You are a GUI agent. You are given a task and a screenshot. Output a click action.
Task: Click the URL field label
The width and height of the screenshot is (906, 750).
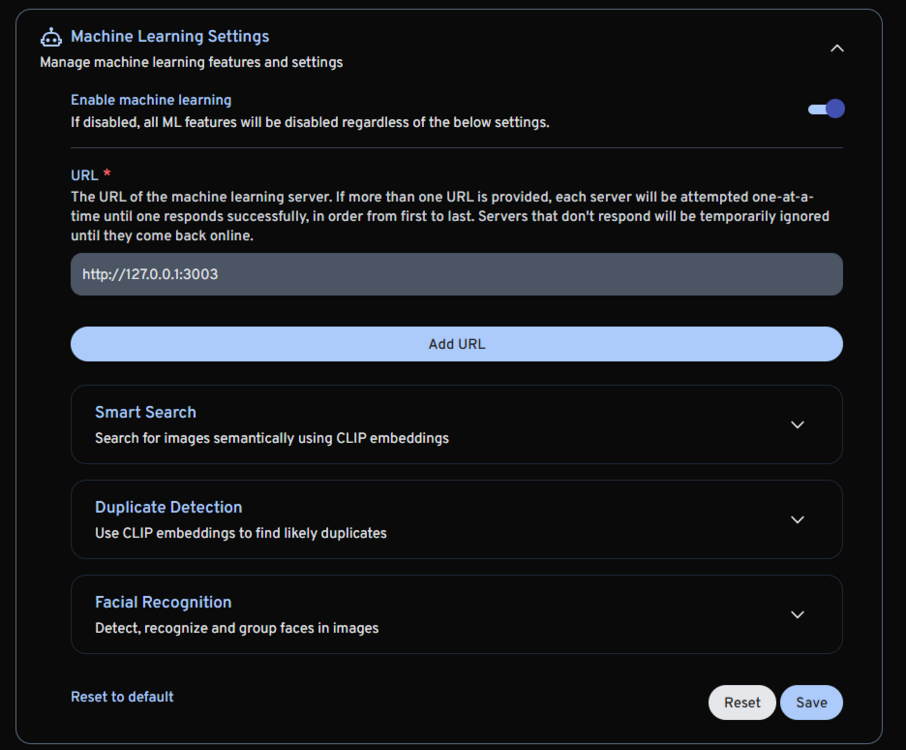[x=84, y=175]
